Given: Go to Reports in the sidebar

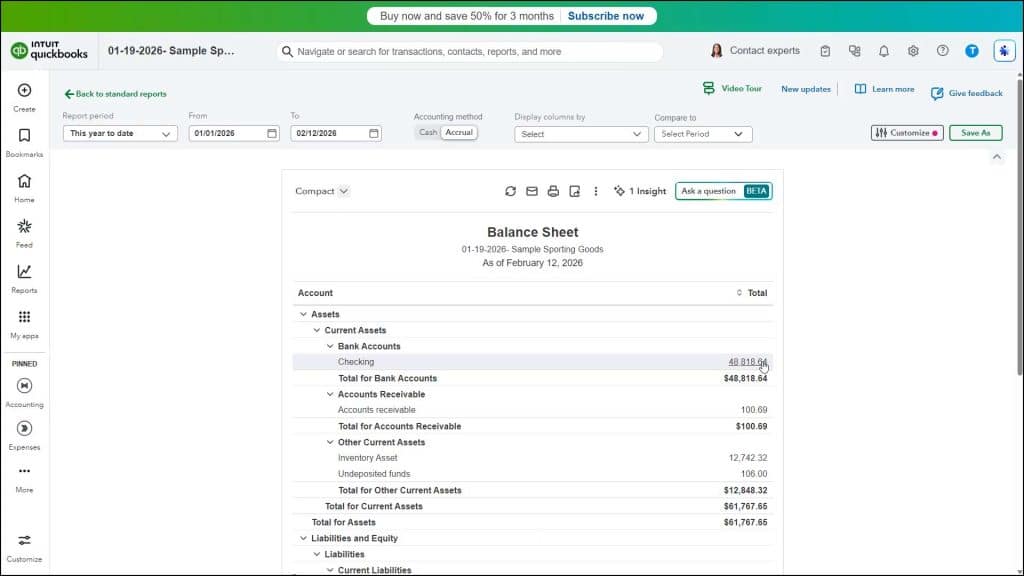Looking at the screenshot, I should [23, 277].
